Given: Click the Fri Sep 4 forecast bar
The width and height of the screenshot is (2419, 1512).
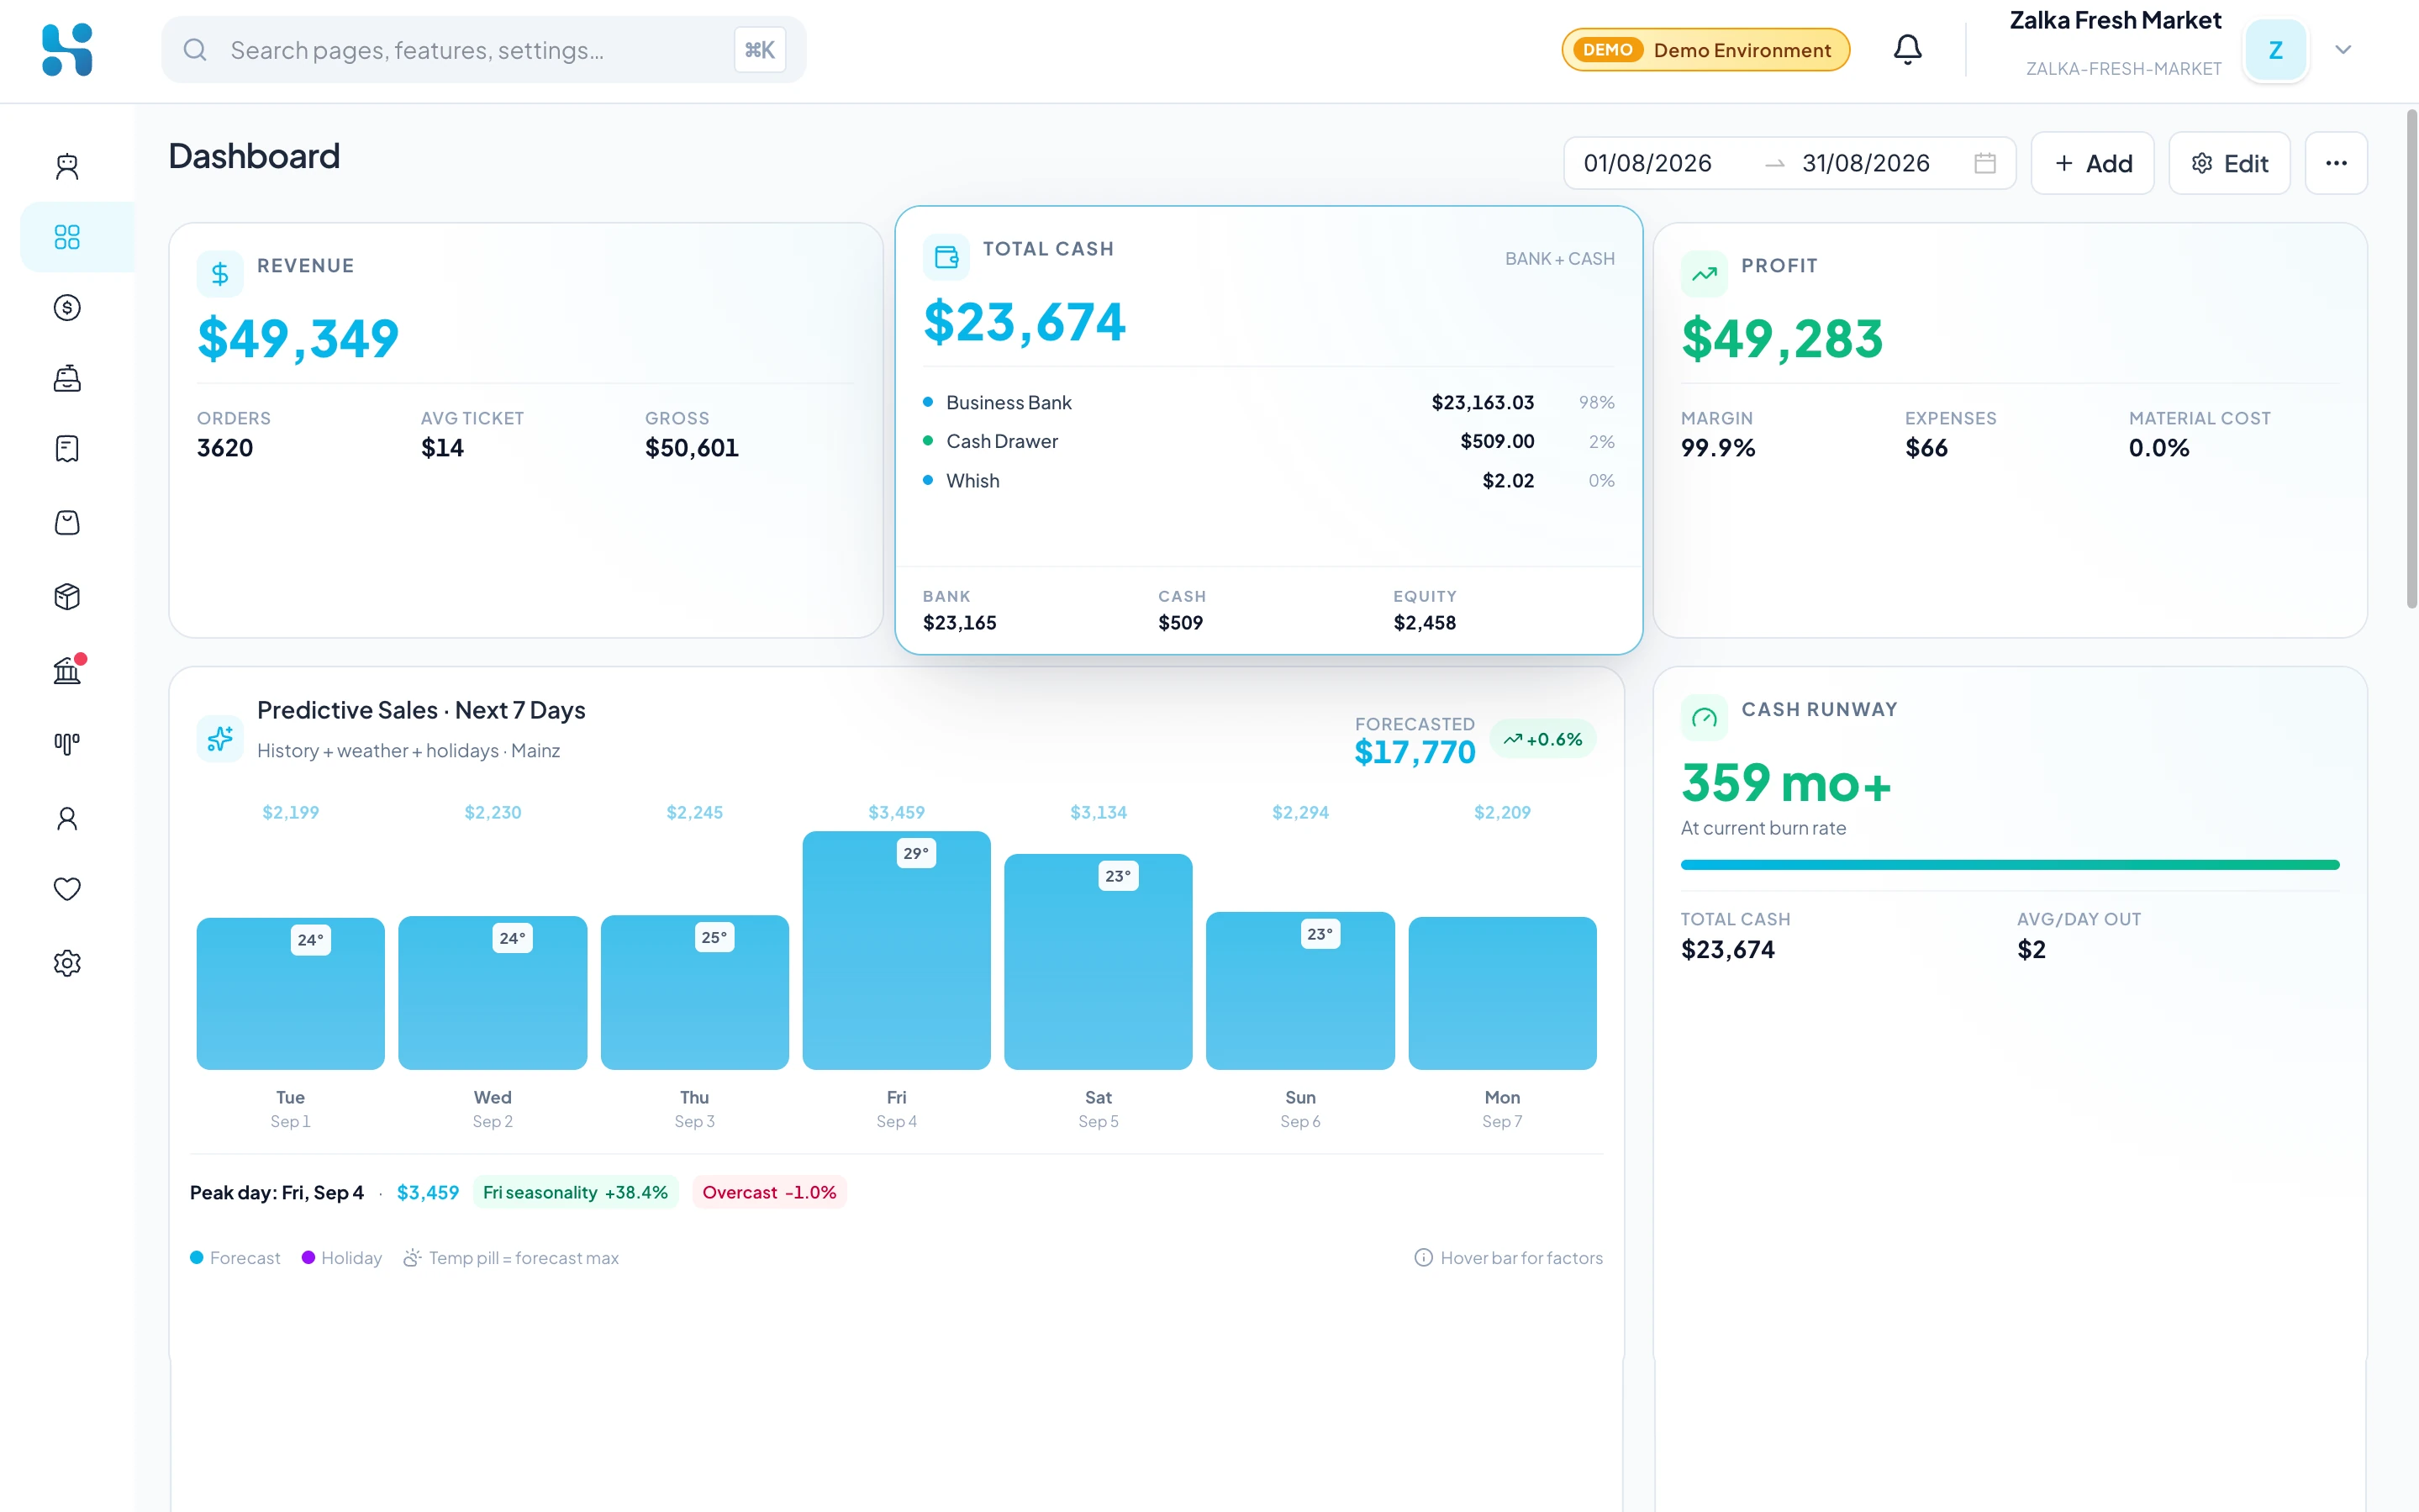Looking at the screenshot, I should coord(896,950).
